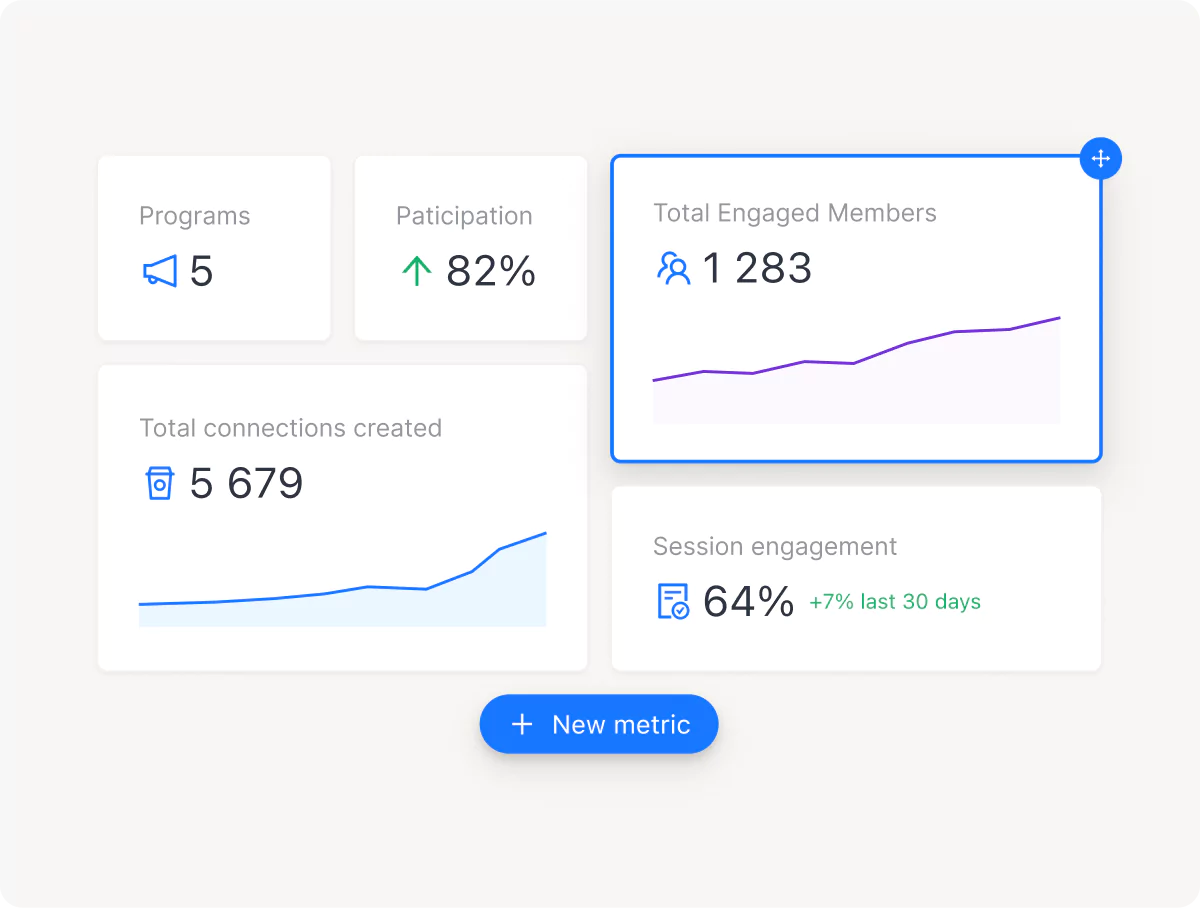Click the blue connections line chart

(342, 579)
